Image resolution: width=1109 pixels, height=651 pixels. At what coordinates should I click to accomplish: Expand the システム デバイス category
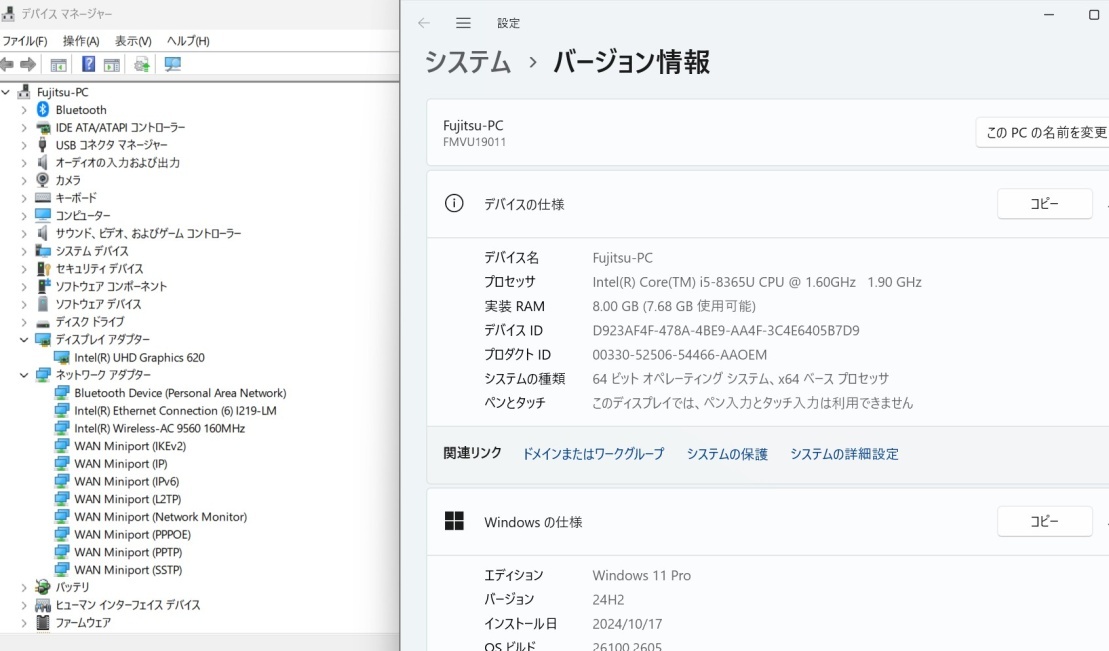tap(24, 250)
